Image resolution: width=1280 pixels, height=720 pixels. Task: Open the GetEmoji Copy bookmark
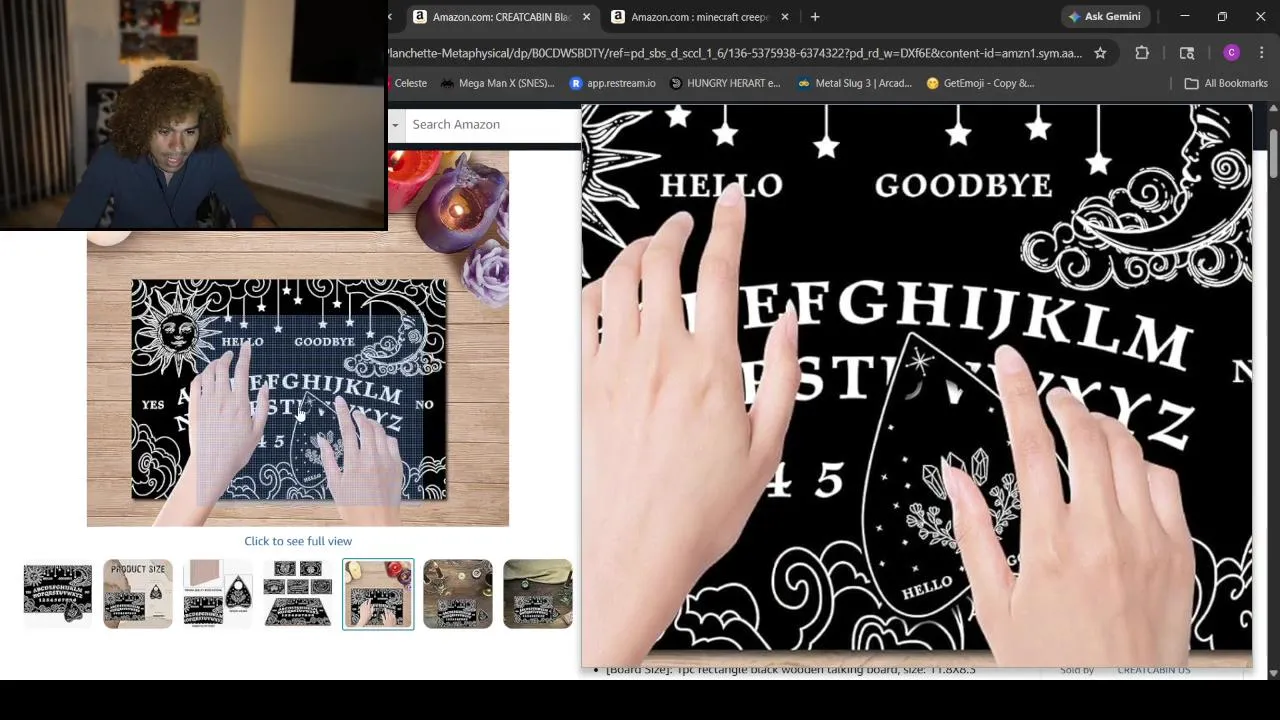(980, 83)
